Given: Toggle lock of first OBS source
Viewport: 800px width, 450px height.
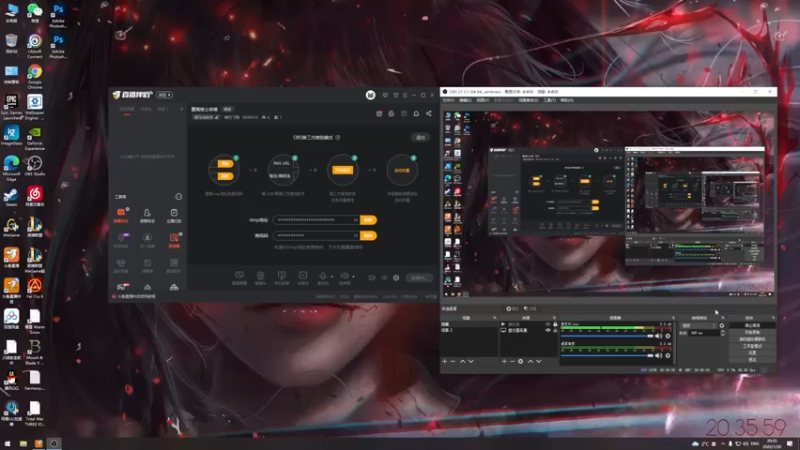Looking at the screenshot, I should click(555, 324).
